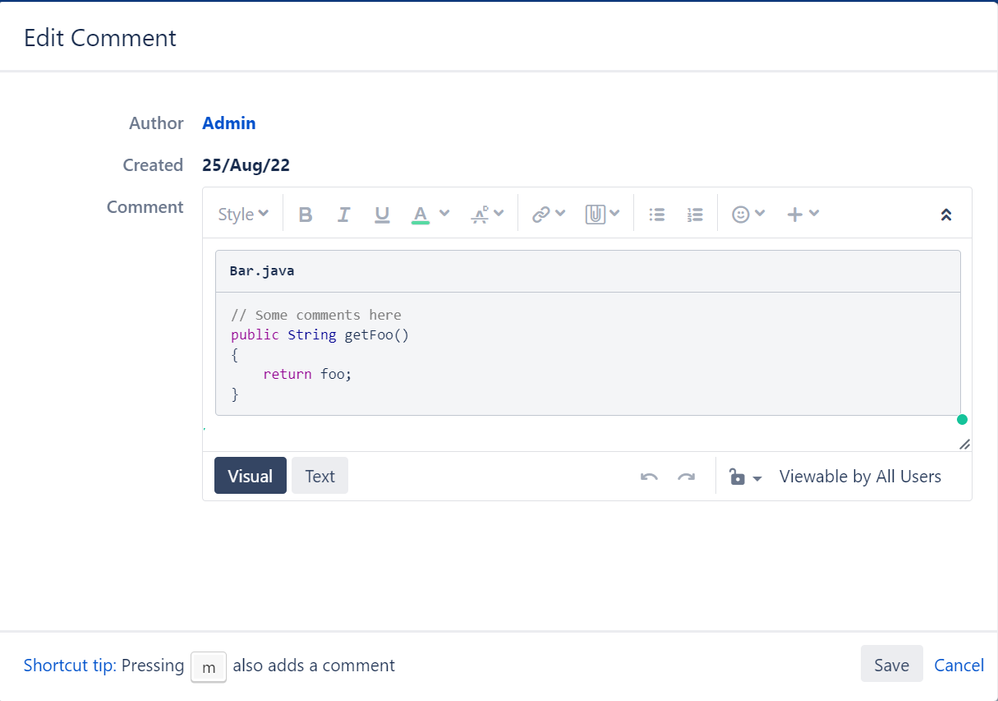The image size is (998, 701).
Task: Click the plus insert icon
Action: click(x=794, y=215)
